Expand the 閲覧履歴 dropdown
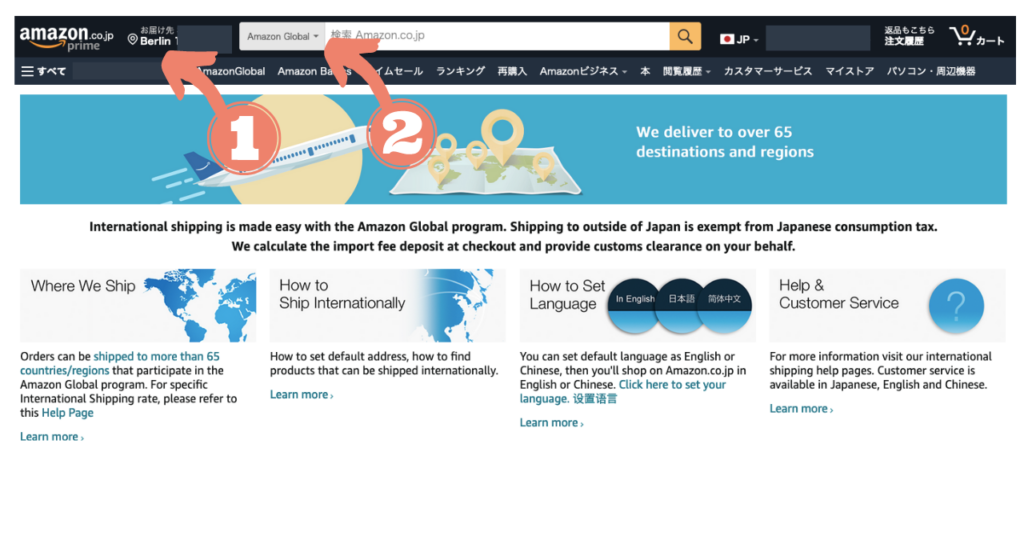Viewport: 1024px width, 536px height. click(x=686, y=71)
